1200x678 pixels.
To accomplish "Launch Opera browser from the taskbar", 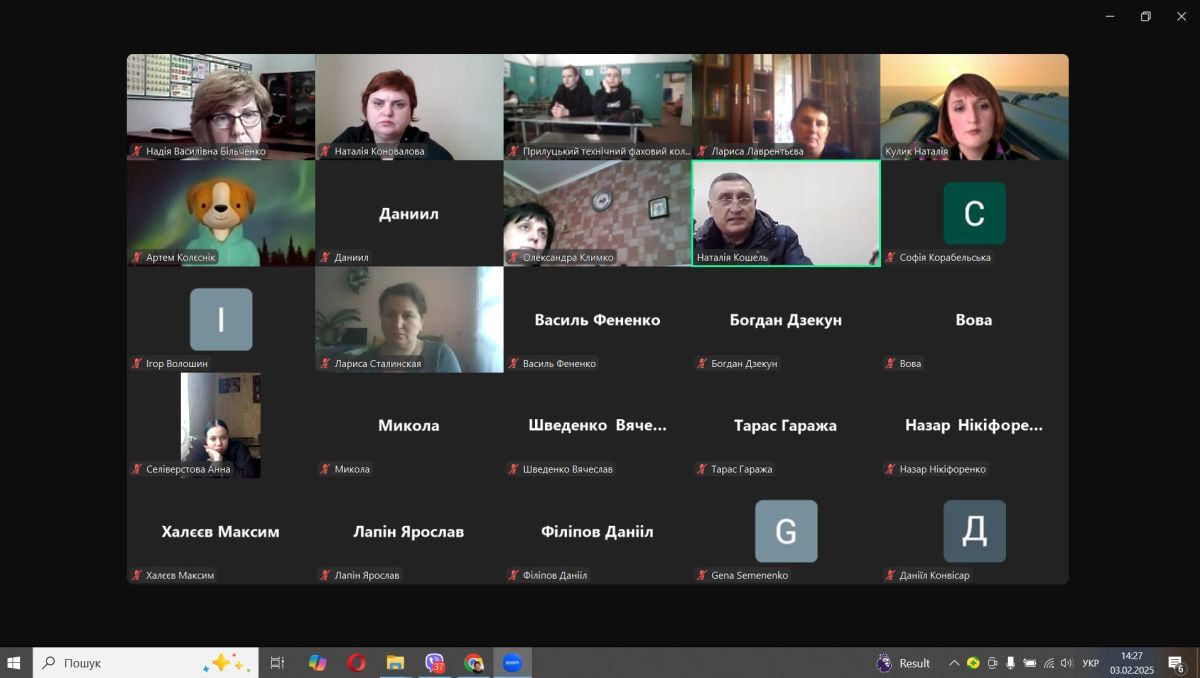I will [356, 663].
